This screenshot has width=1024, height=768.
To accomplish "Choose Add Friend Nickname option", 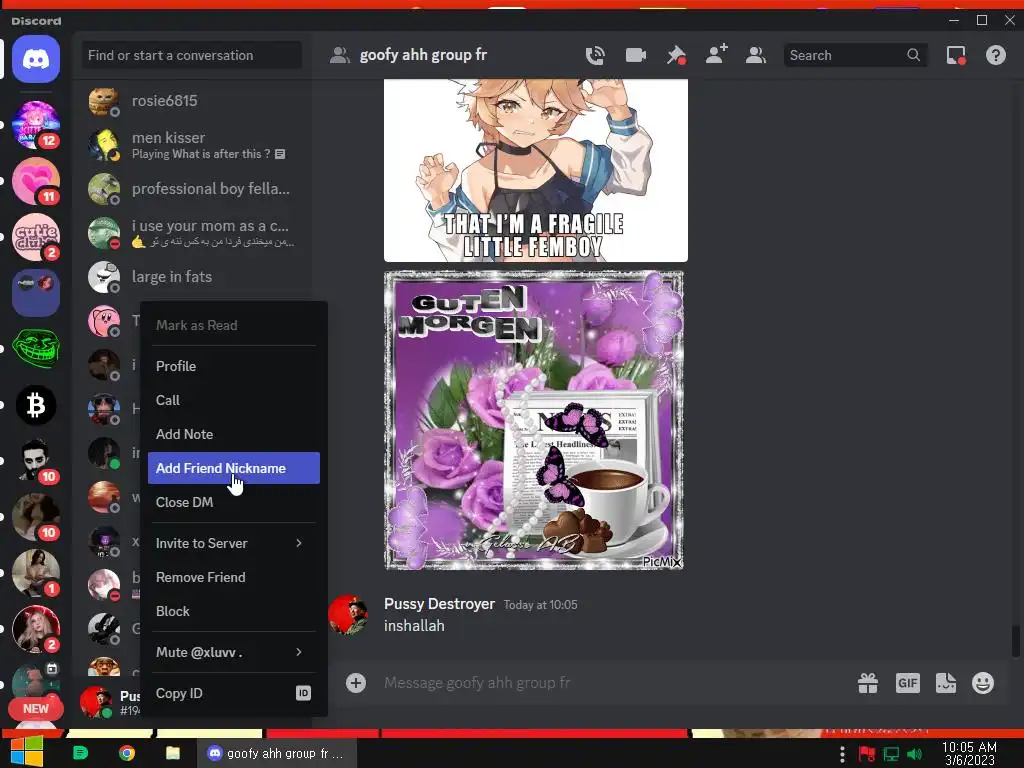I will [234, 468].
